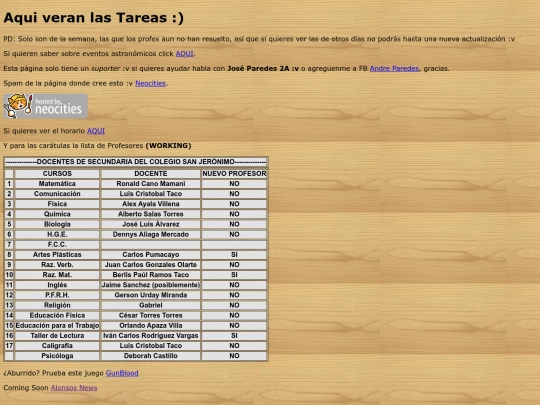Click the table title 'DOCENTES DE SECUNDARIA DEL COLEGIO SAN JERÓNIMO'
This screenshot has height=405, width=540.
[x=136, y=162]
